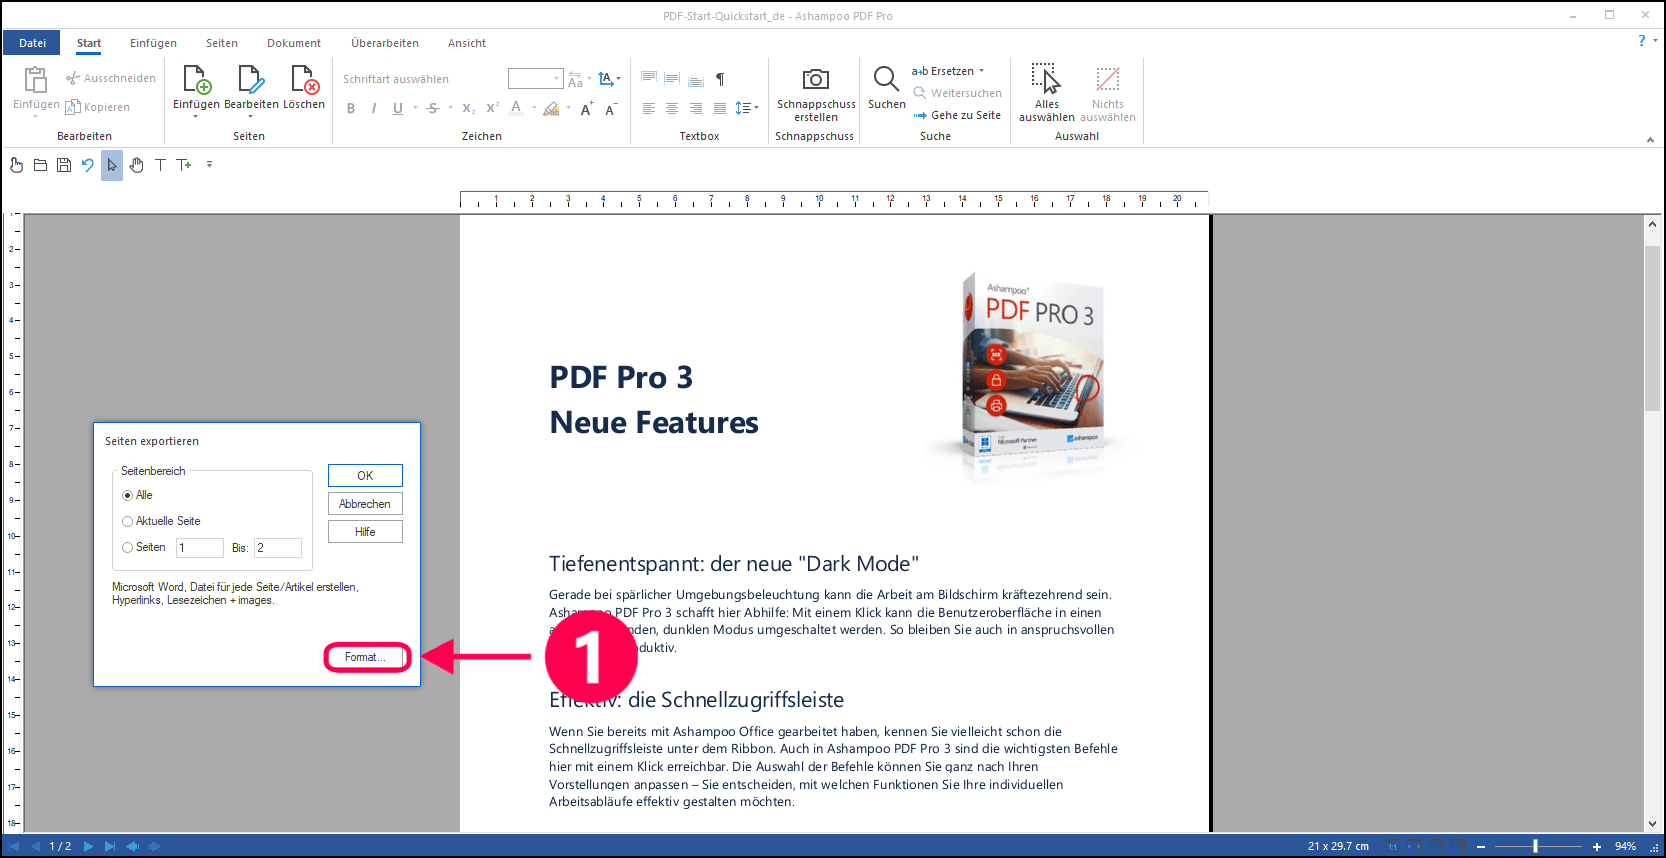Switch to the Überarbeiten ribbon tab
1666x858 pixels.
pyautogui.click(x=385, y=43)
